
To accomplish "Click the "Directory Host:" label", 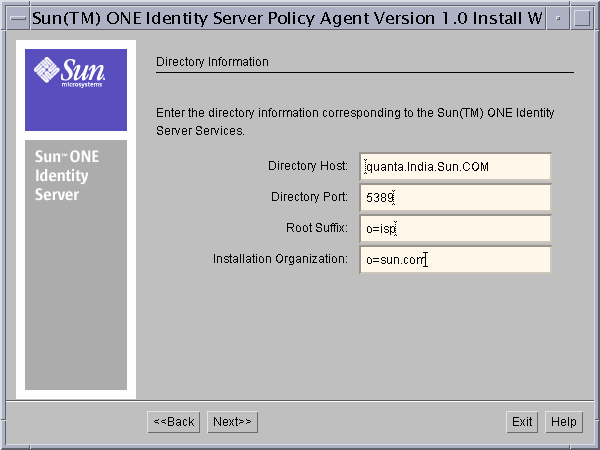I will tap(308, 166).
